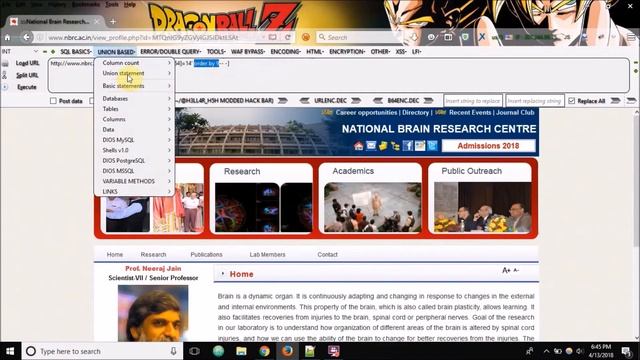Expand the Basic statements submenu
Image resolution: width=640 pixels, height=360 pixels.
(135, 86)
